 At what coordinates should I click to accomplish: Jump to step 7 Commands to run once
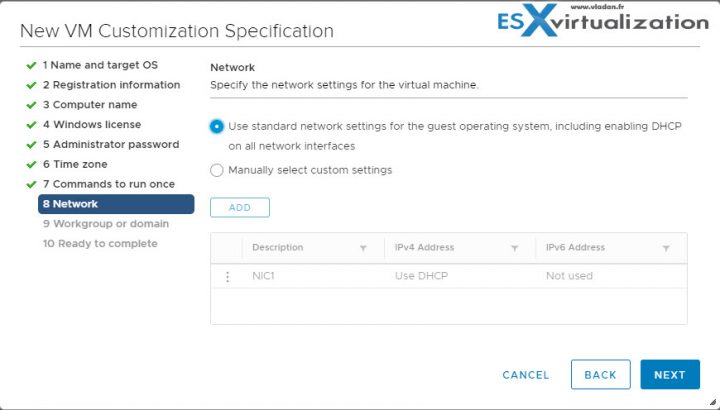coord(109,184)
